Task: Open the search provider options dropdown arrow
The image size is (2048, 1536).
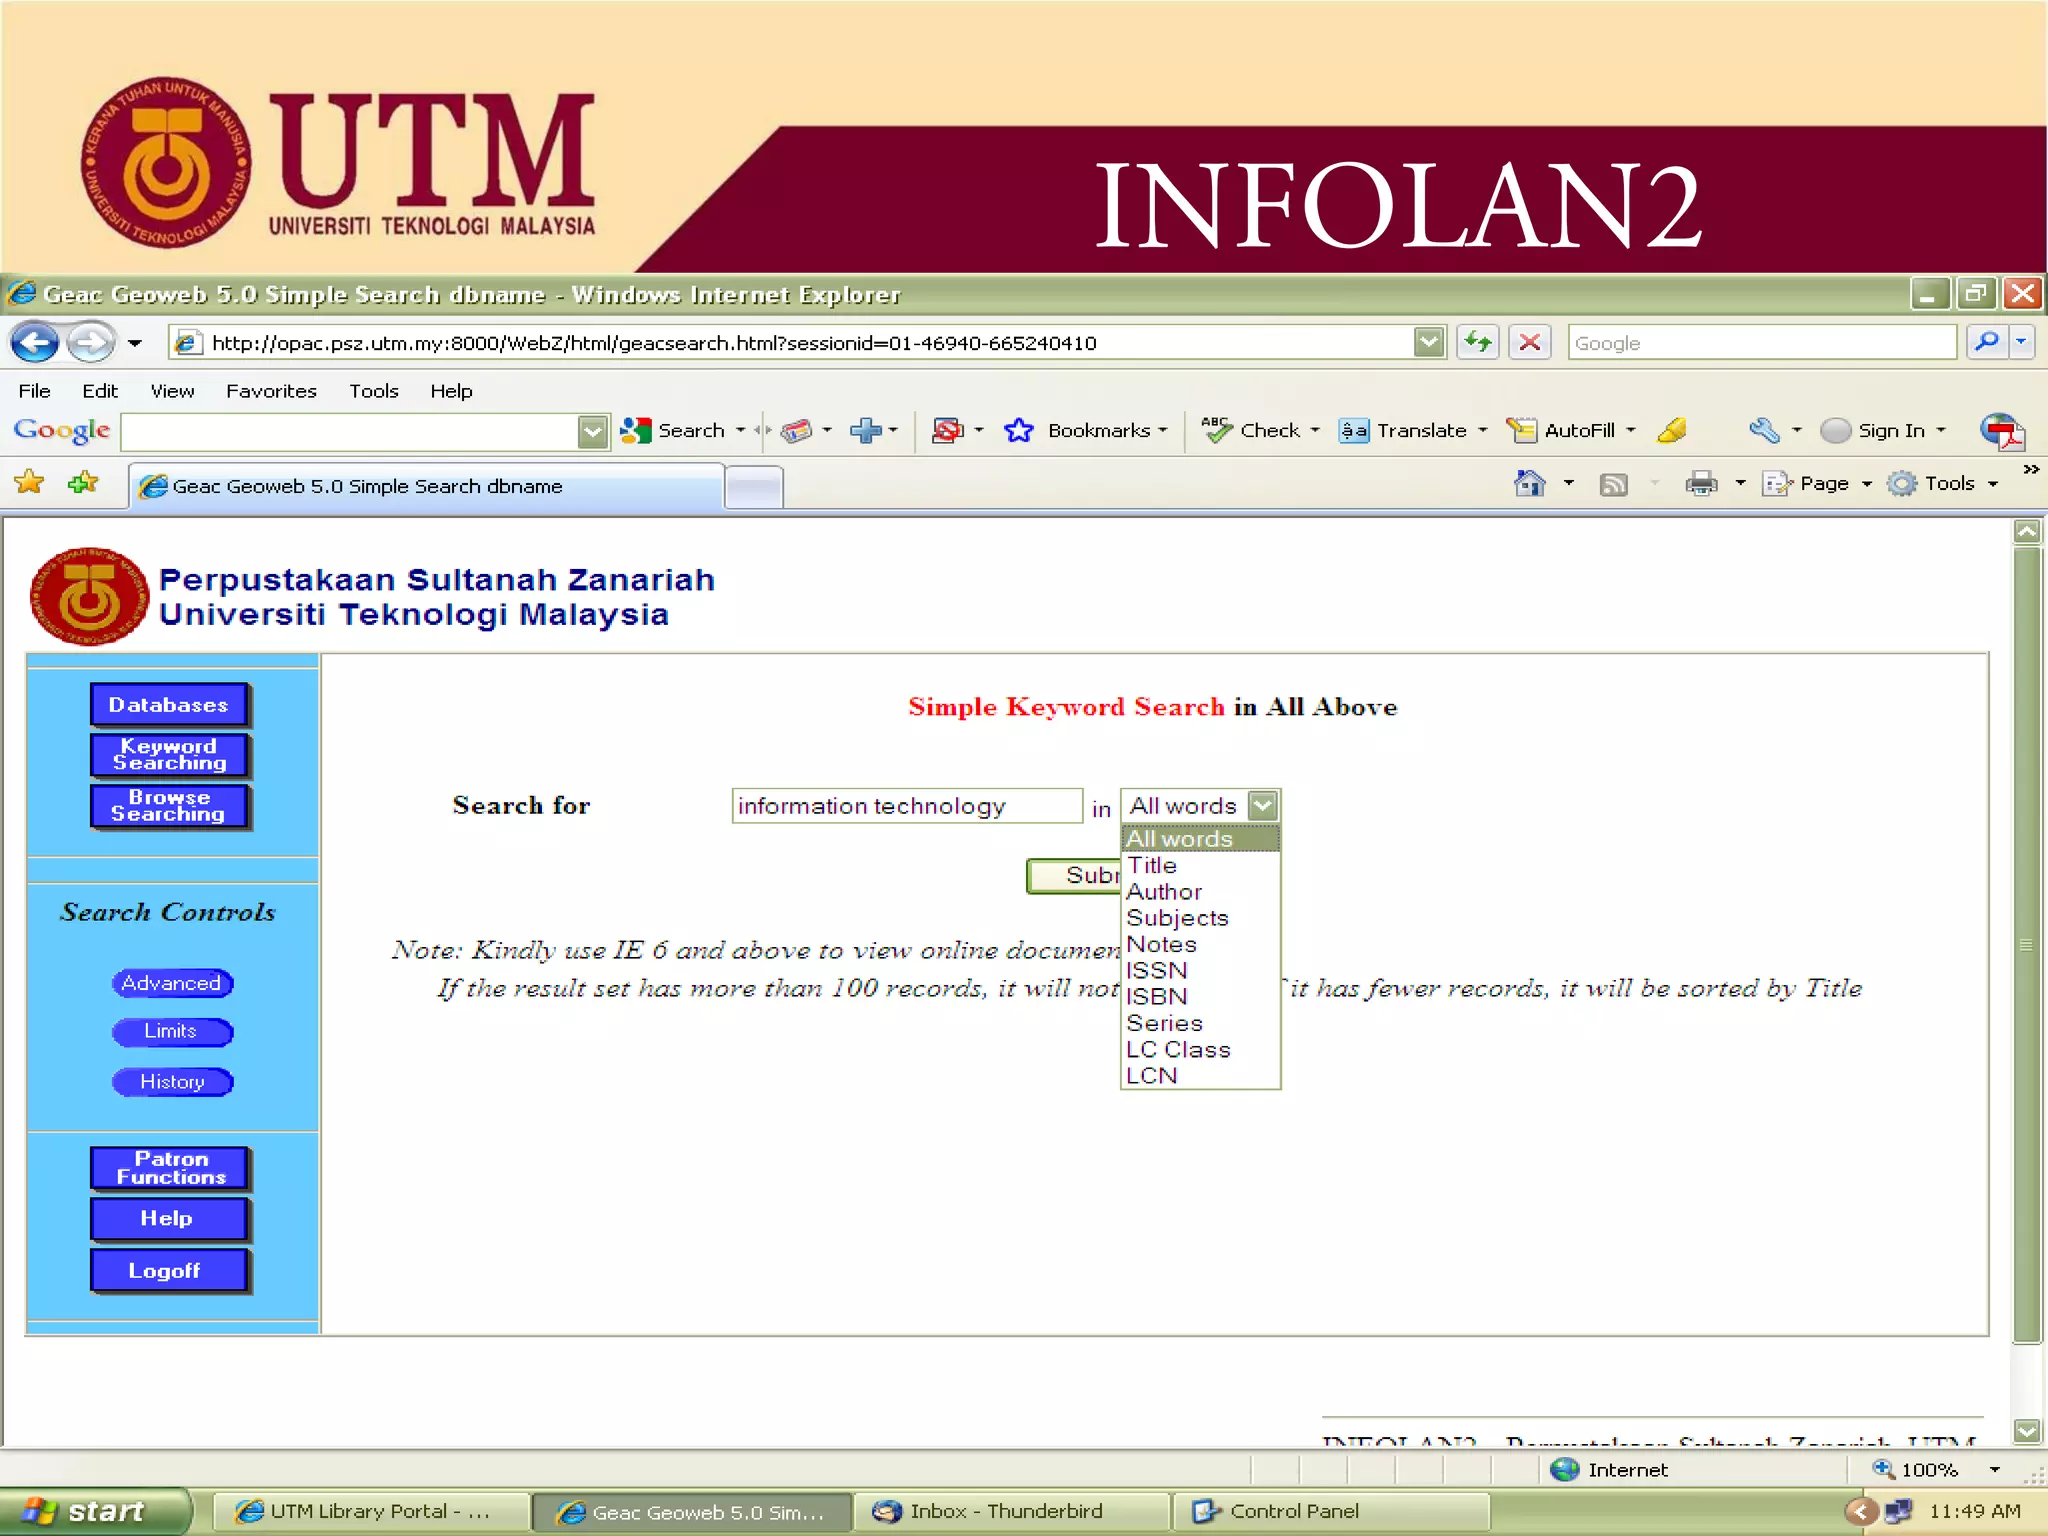Action: 2021,342
